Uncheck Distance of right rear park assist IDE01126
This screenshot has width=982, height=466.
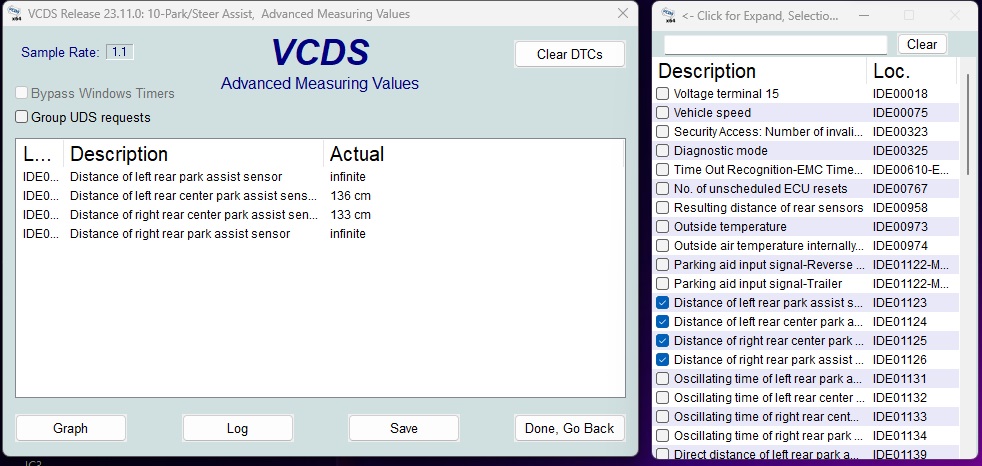663,360
